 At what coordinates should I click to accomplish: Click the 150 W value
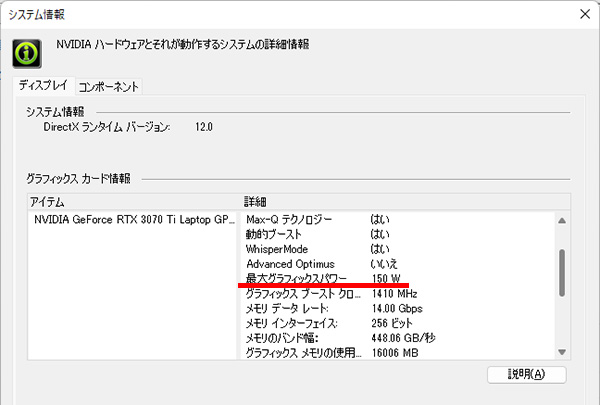[x=386, y=278]
